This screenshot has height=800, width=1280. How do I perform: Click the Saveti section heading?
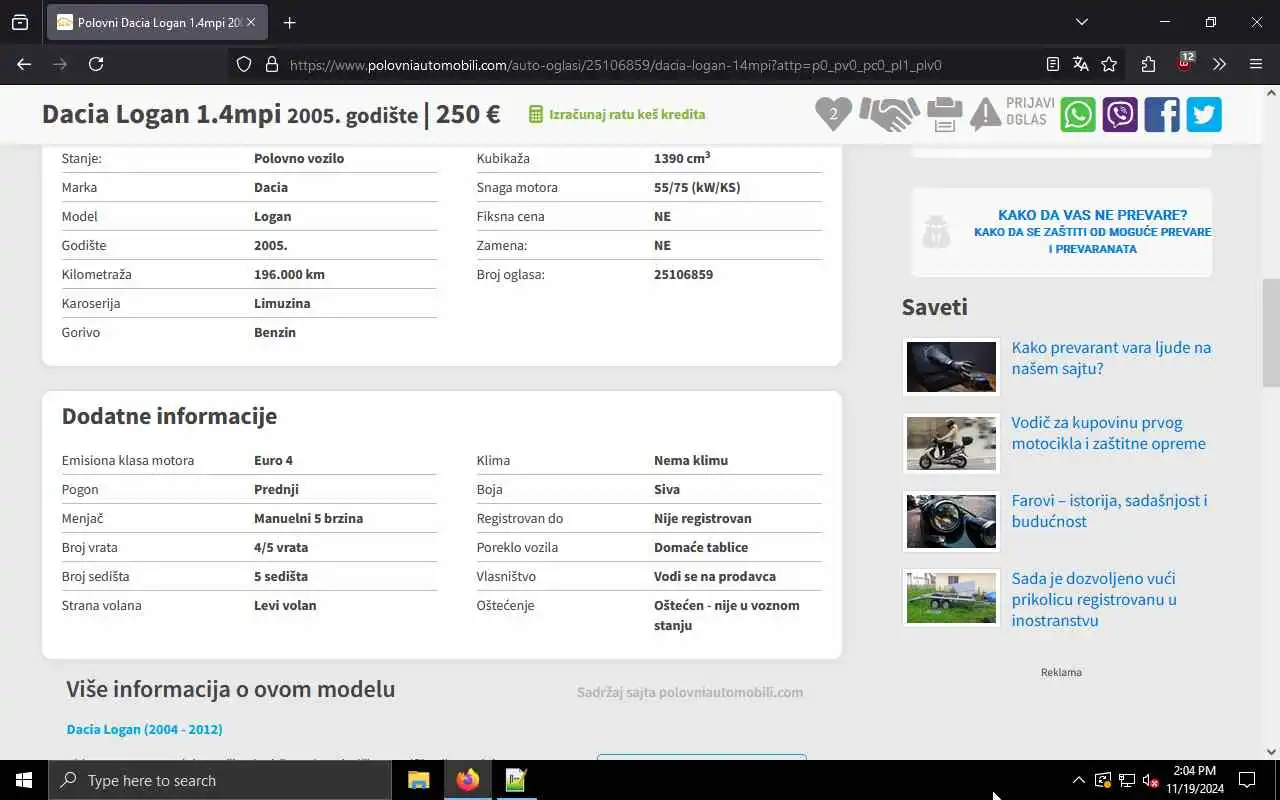tap(935, 307)
